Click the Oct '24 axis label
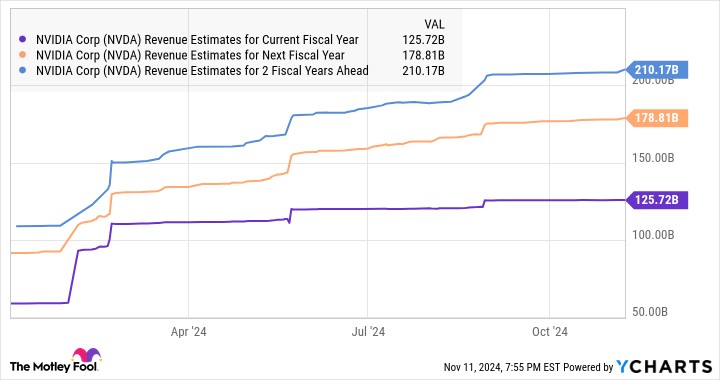This screenshot has height=380, width=720. [x=550, y=332]
